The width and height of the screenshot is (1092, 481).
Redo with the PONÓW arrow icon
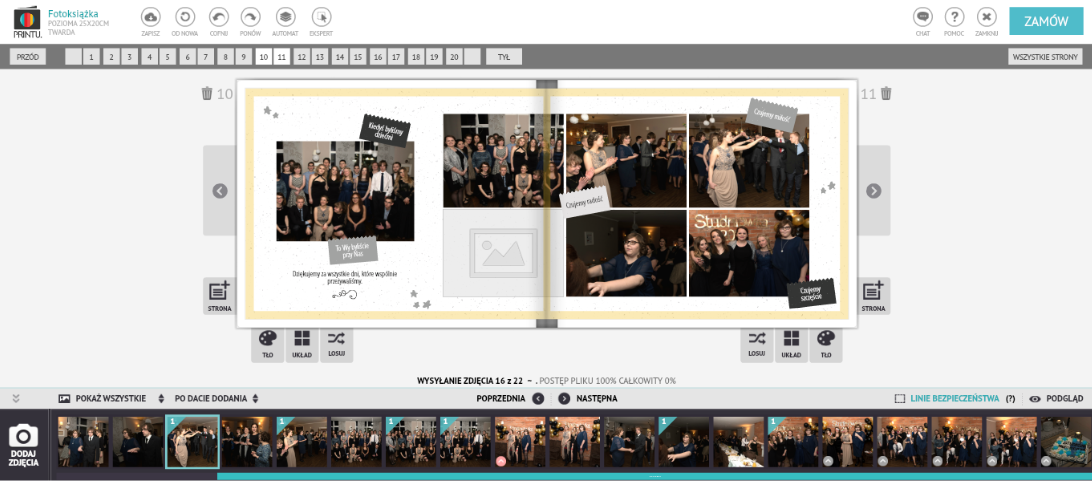tap(251, 17)
